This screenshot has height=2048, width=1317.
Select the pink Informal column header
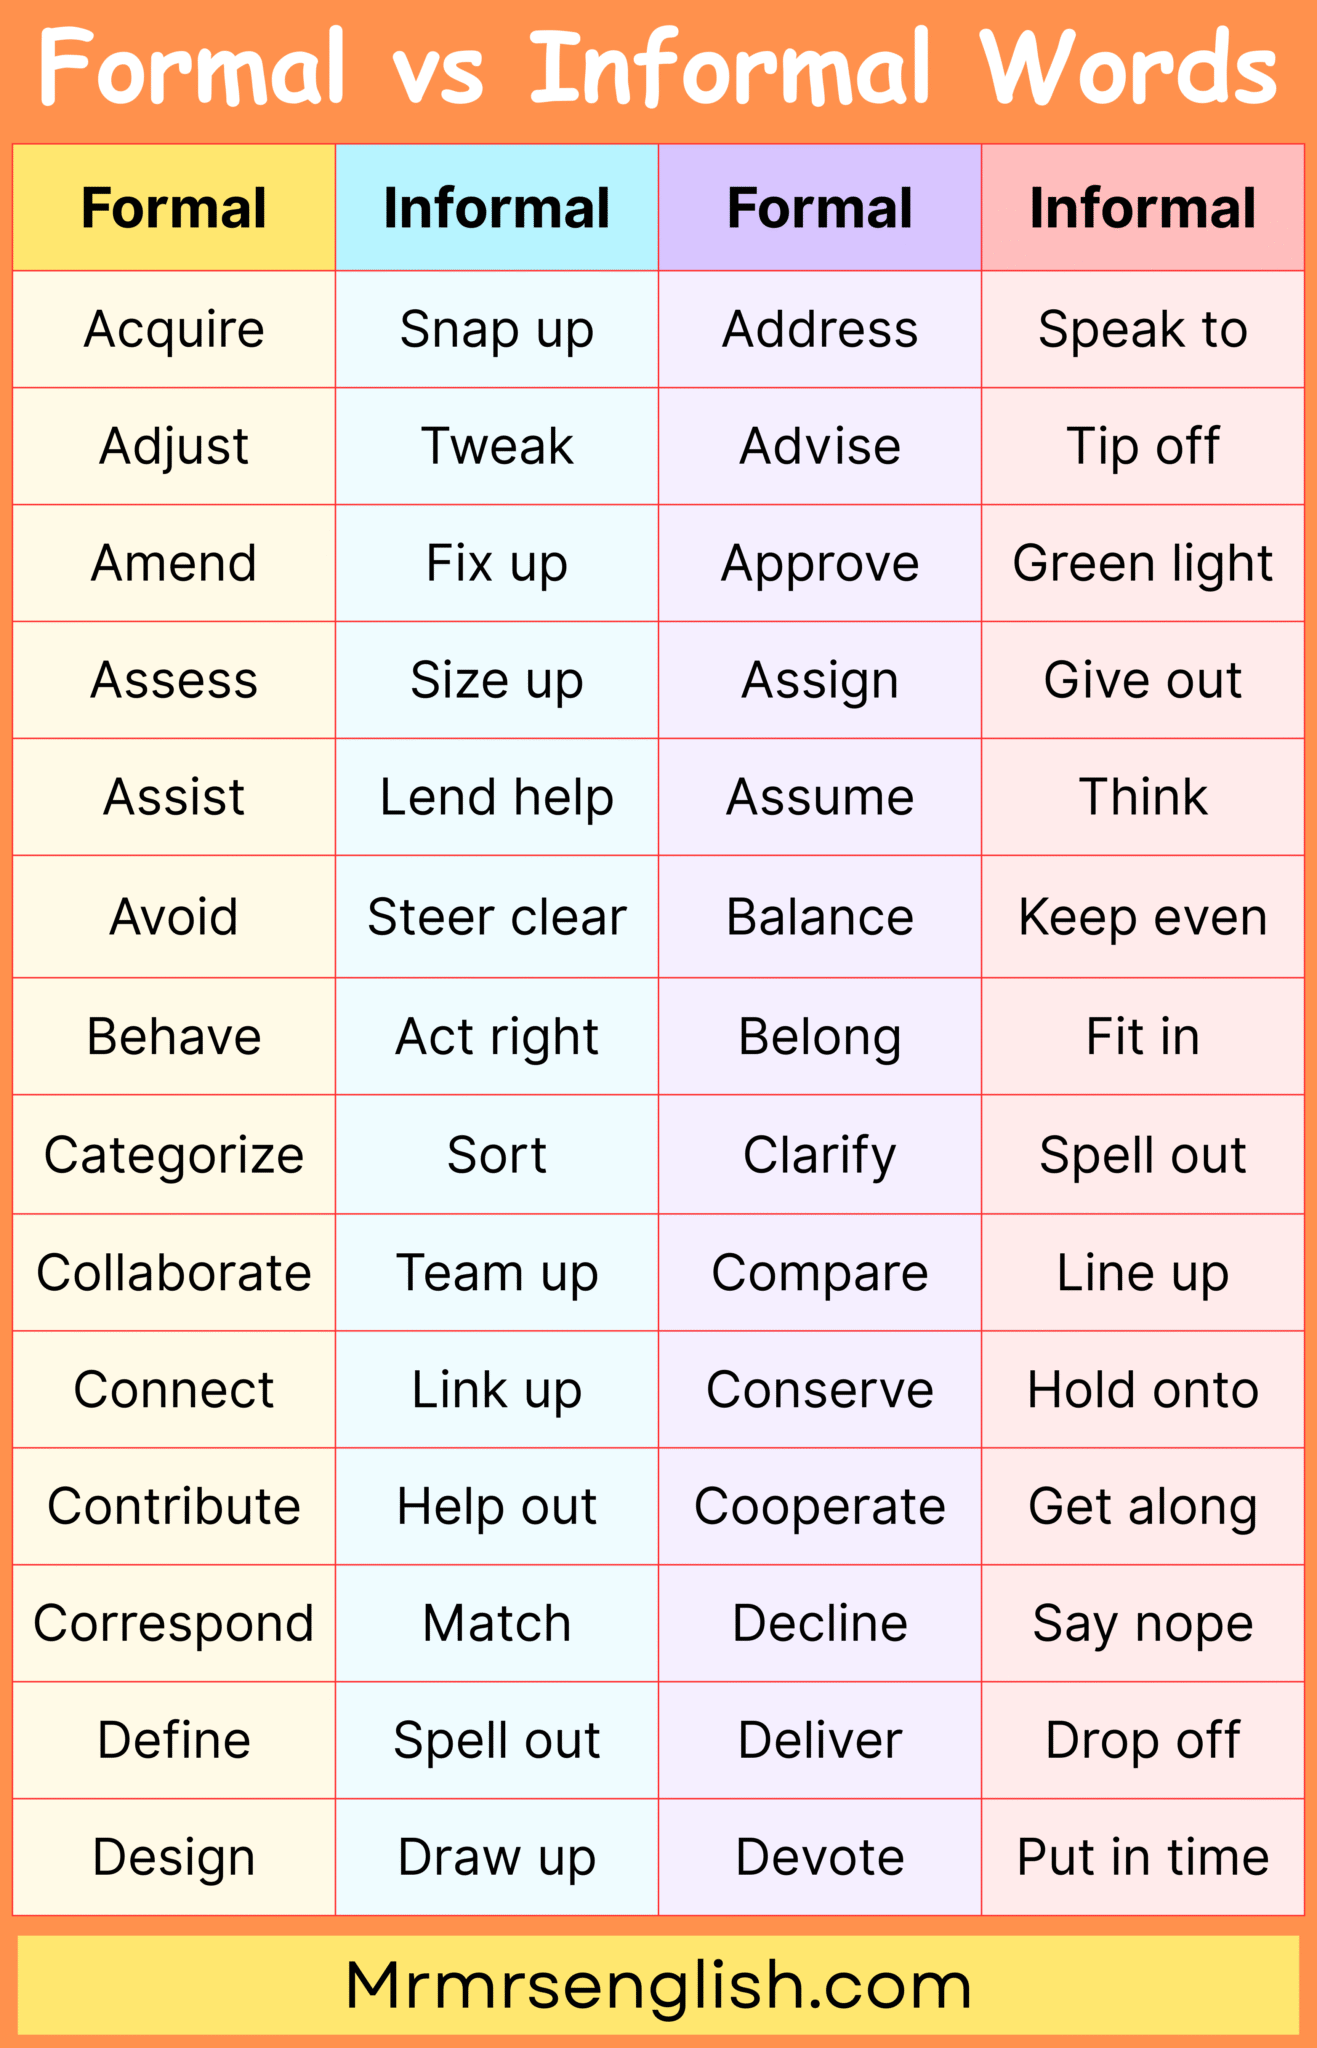(x=1143, y=208)
